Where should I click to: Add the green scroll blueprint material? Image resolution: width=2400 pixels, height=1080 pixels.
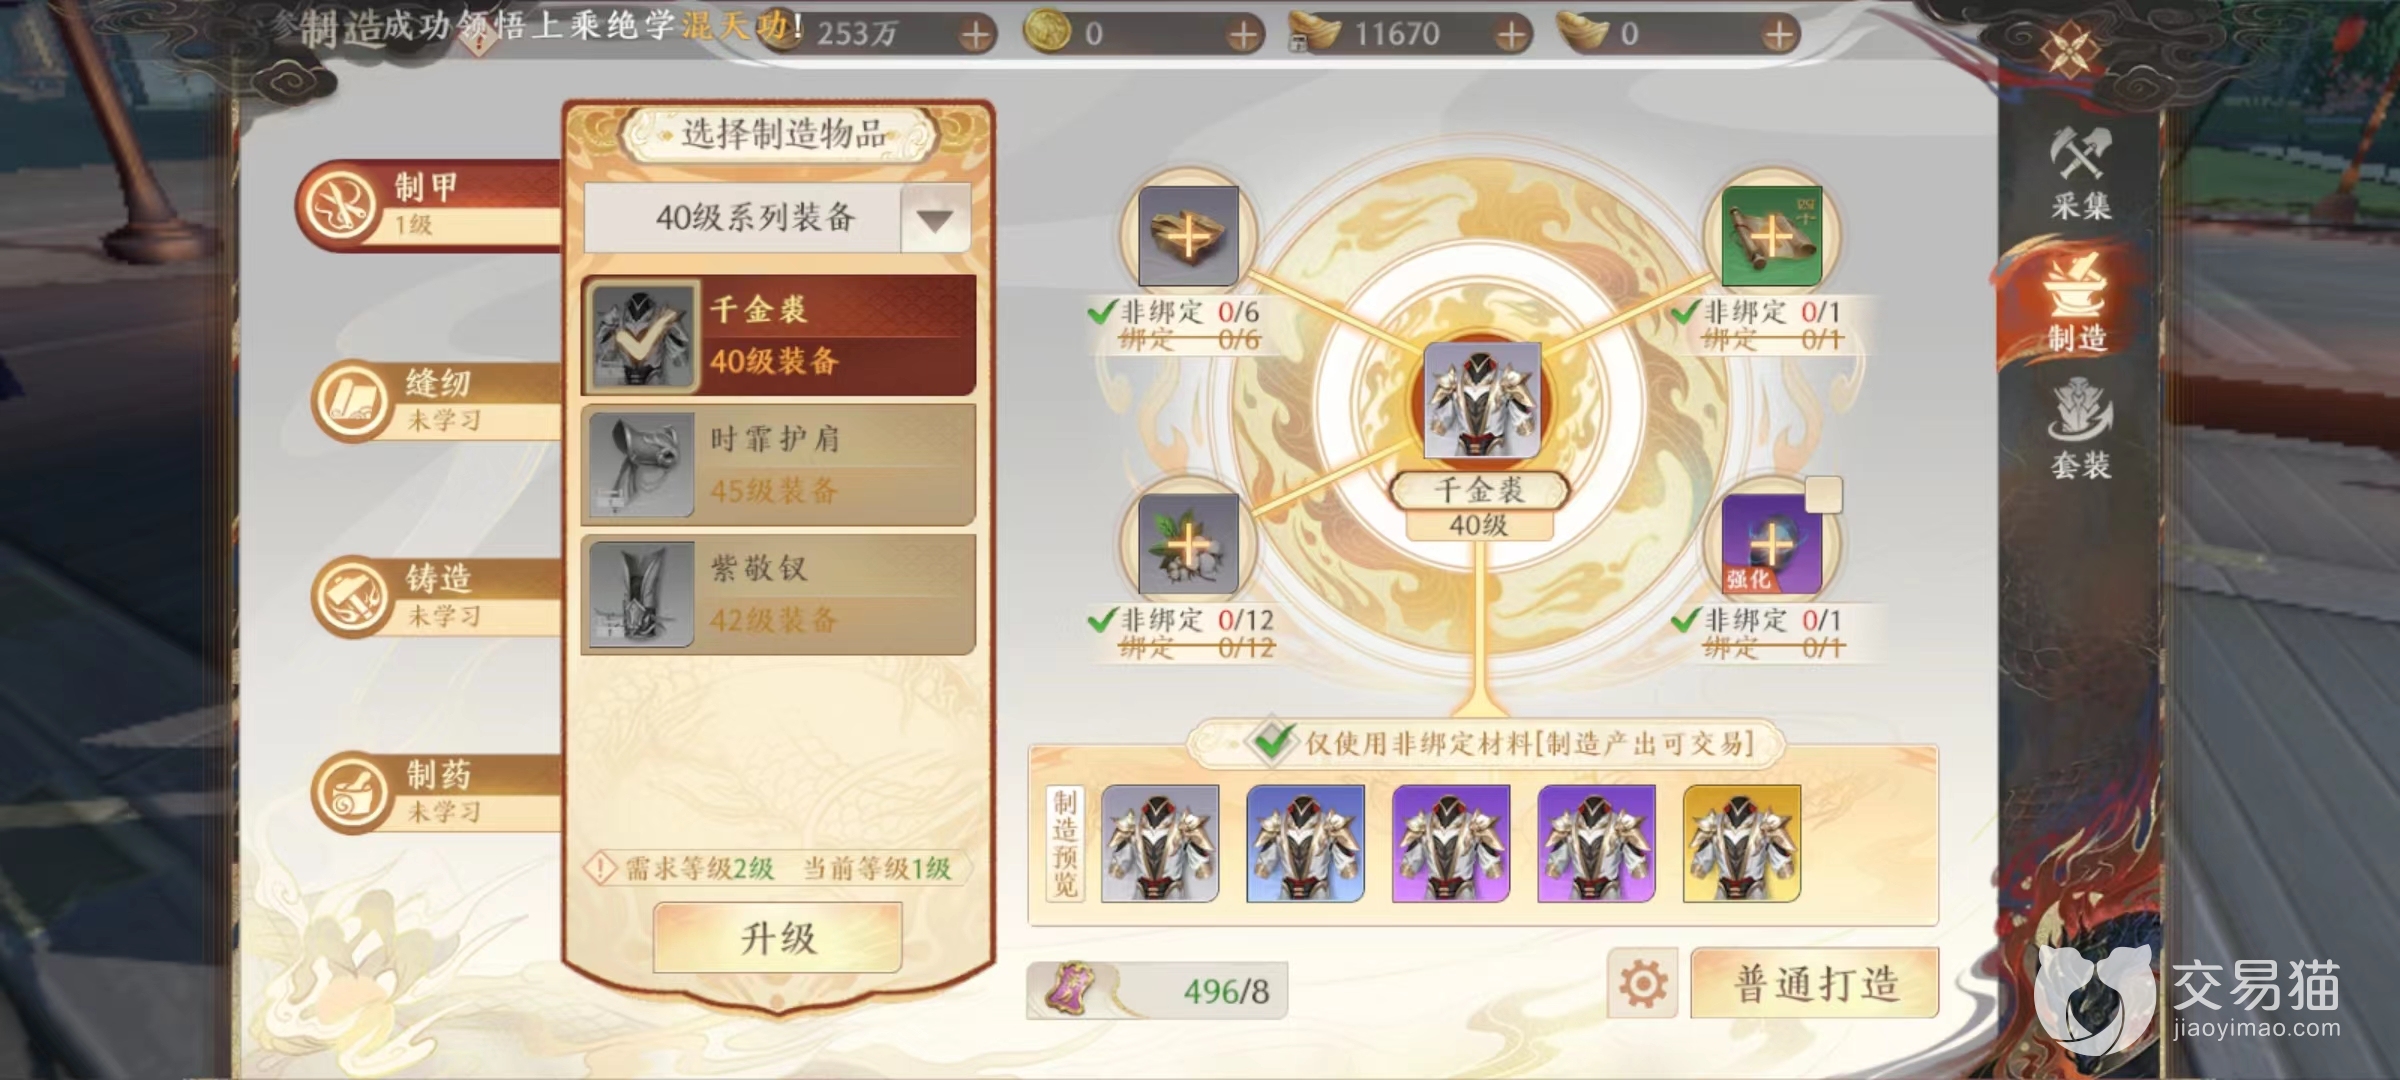[1771, 236]
